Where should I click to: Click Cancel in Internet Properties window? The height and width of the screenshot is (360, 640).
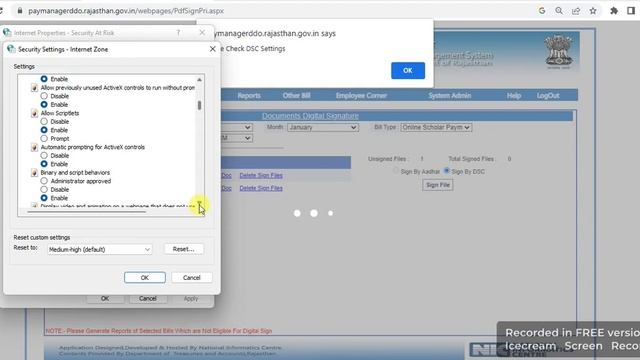pyautogui.click(x=147, y=299)
